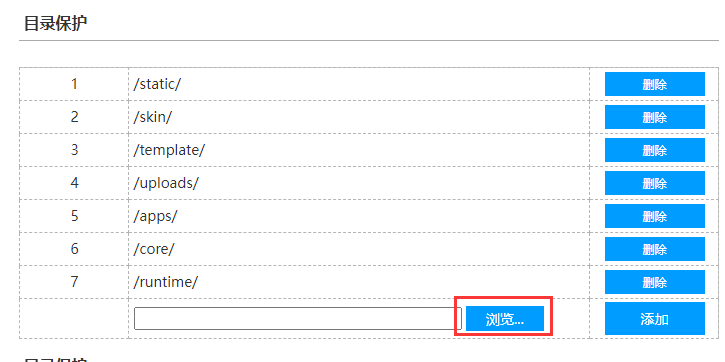
Task: Select the /uploads/ path text
Action: (x=166, y=183)
